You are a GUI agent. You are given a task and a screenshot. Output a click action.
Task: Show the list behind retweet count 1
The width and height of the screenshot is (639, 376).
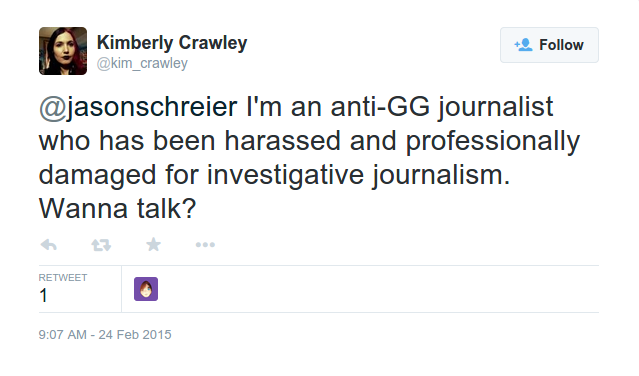pos(43,295)
